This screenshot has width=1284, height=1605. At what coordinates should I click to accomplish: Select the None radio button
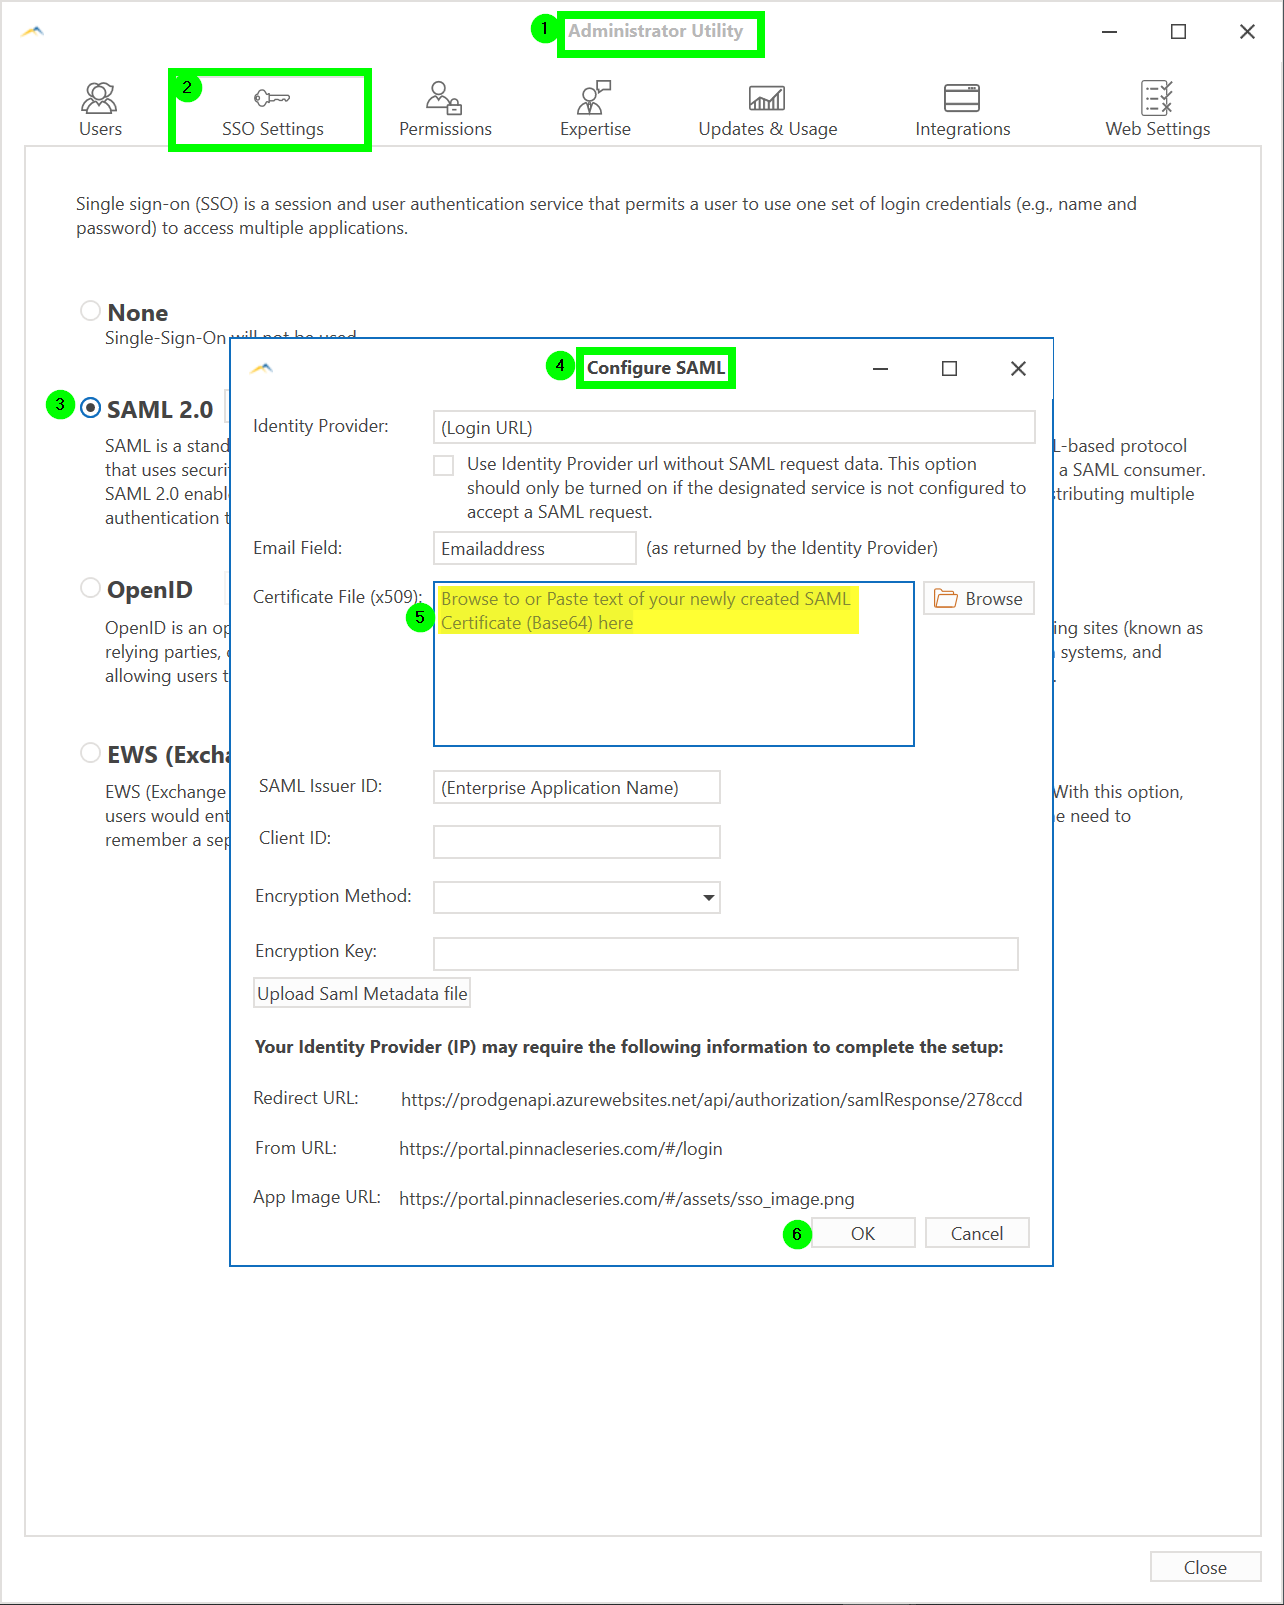(90, 311)
